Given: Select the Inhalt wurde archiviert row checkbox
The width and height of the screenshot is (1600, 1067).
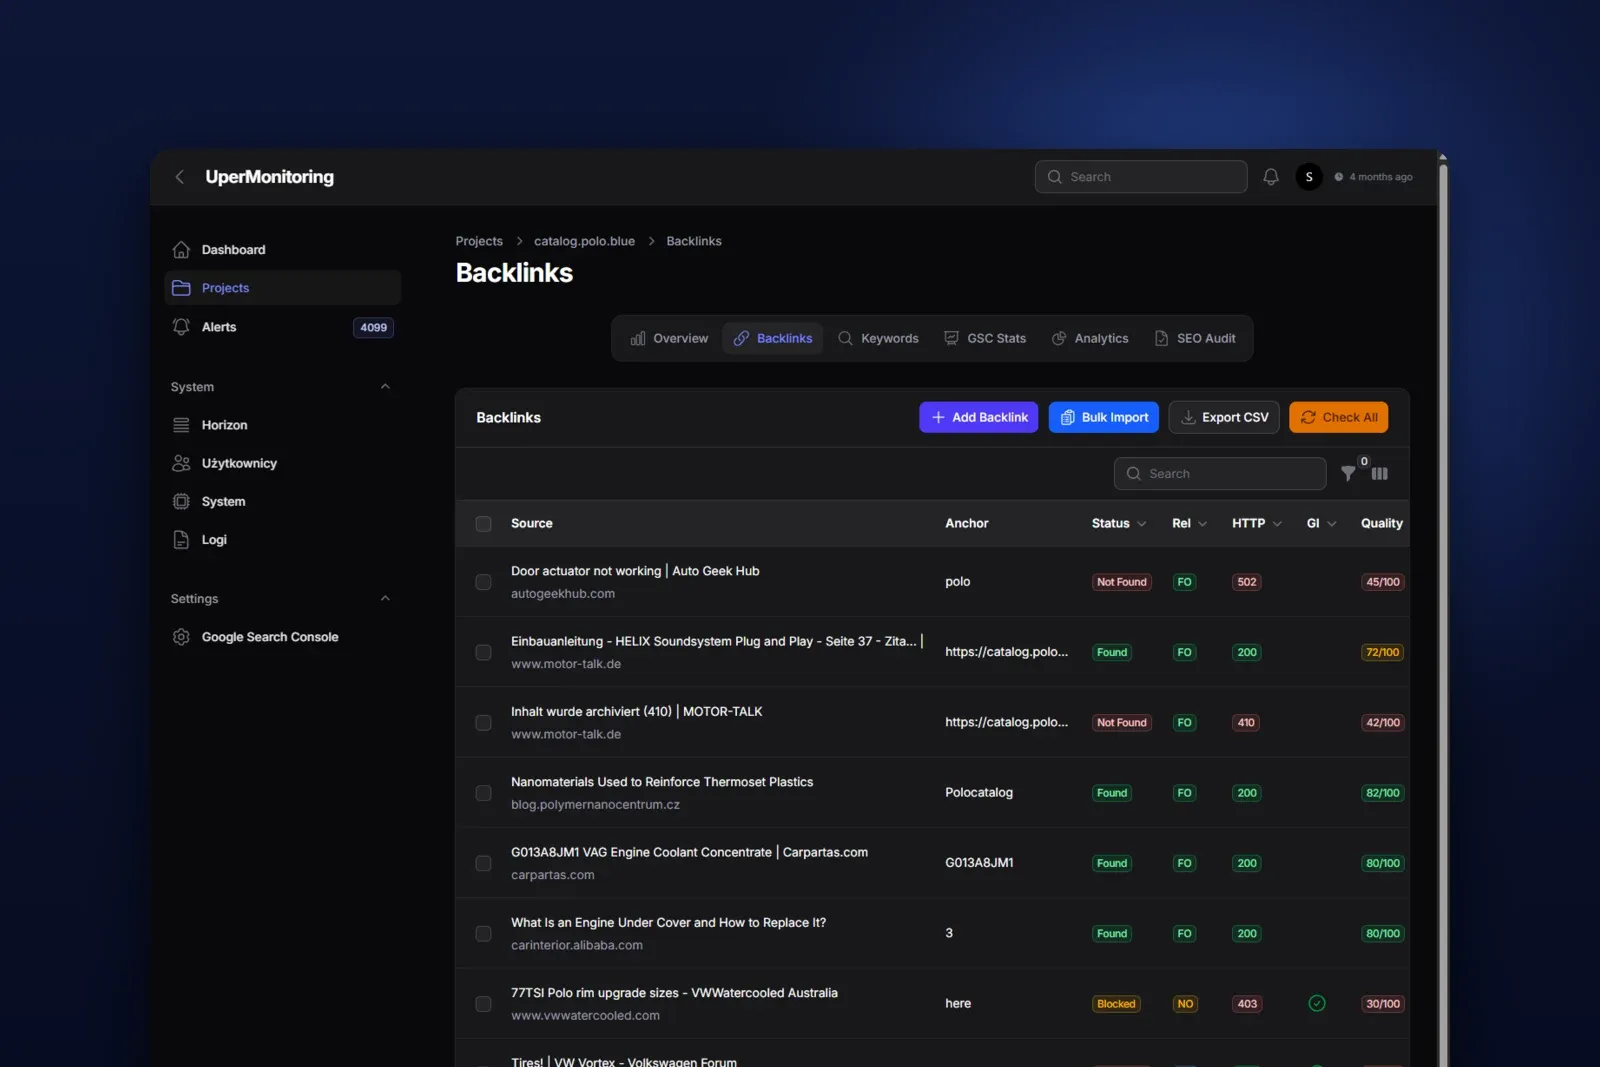Looking at the screenshot, I should [483, 723].
